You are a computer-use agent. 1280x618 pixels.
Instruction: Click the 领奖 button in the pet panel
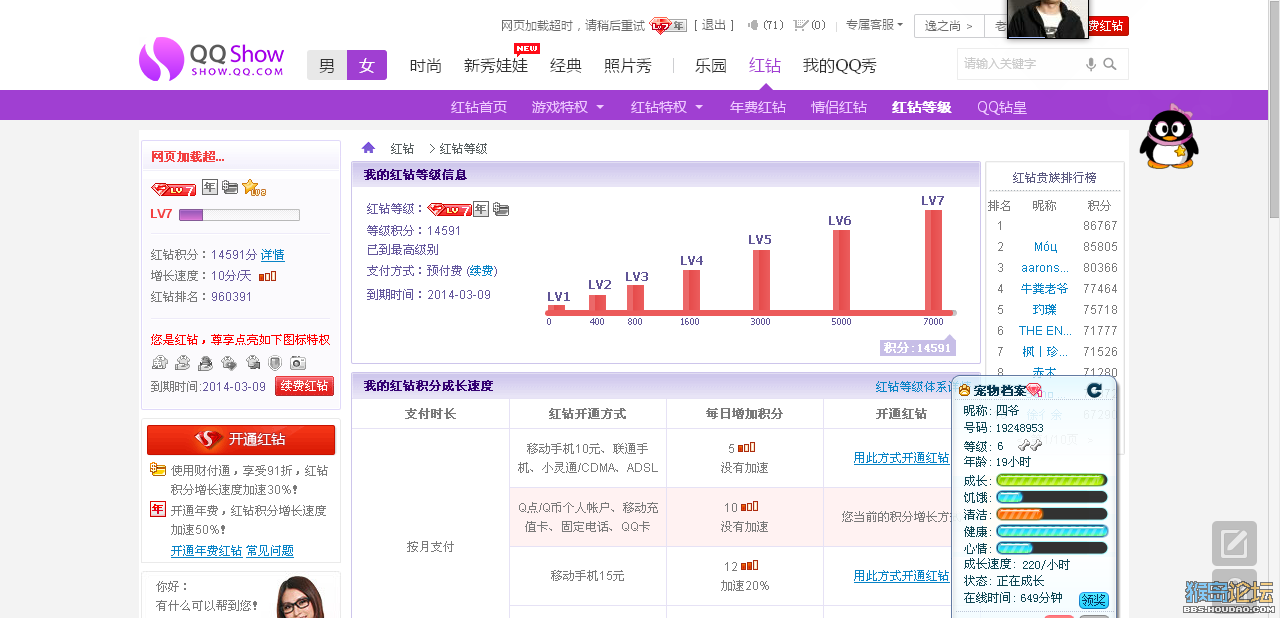1094,600
